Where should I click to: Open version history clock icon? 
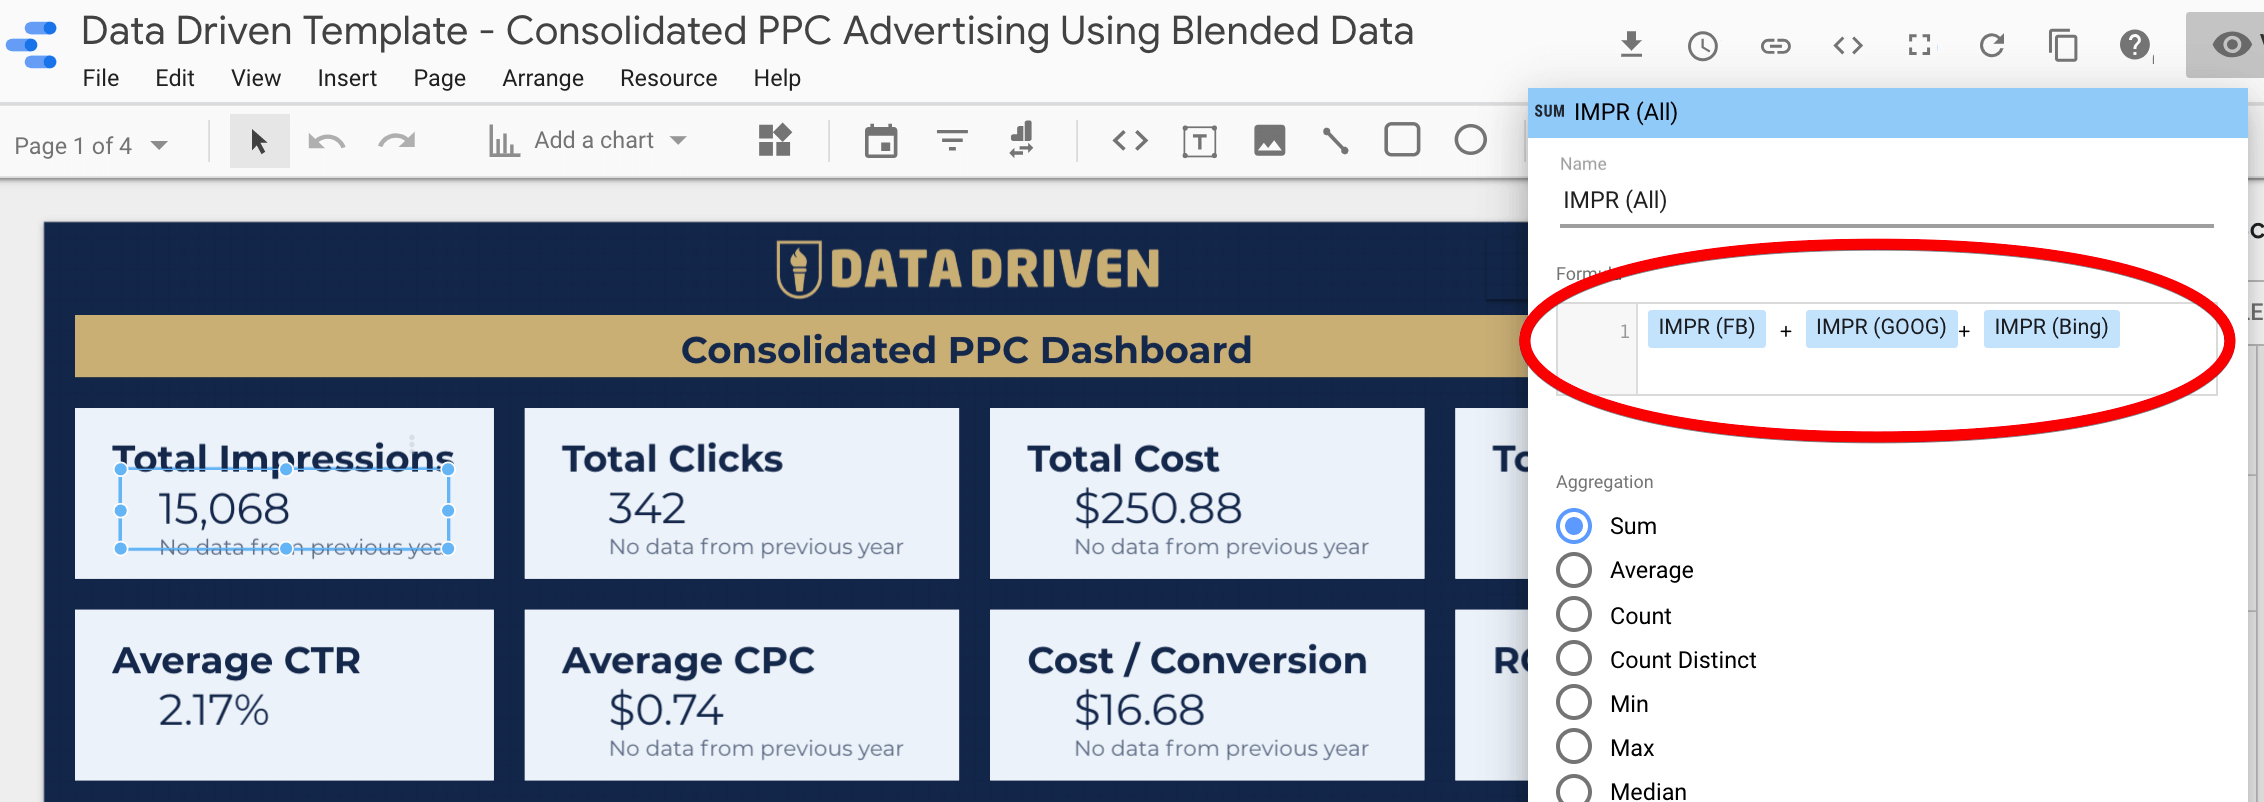point(1702,46)
